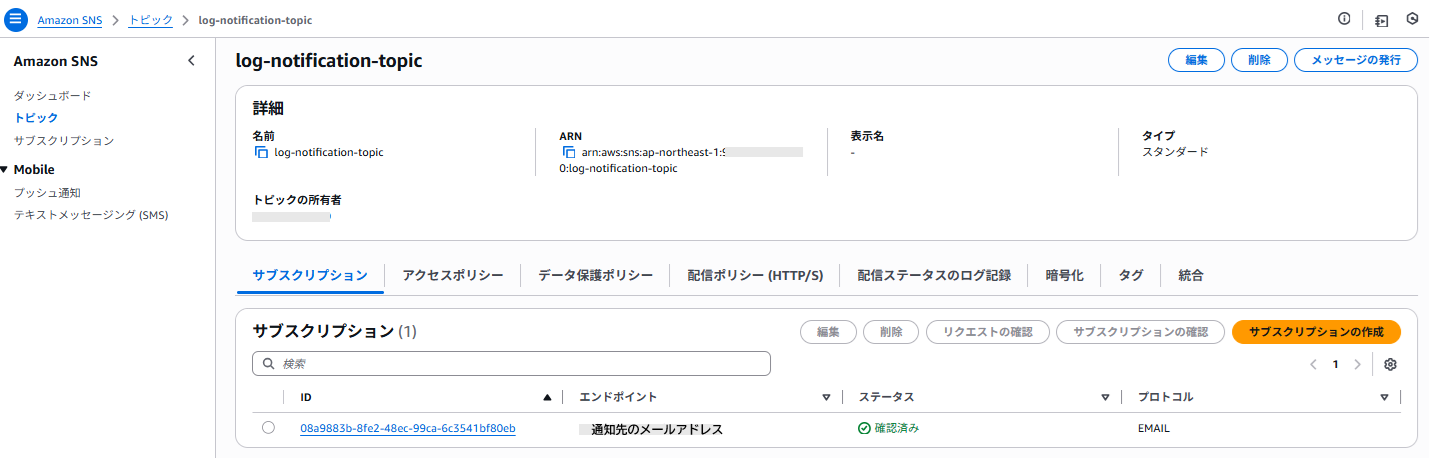Open the CloudShell icon in top bar
Viewport: 1430px width, 458px height.
click(x=1382, y=20)
